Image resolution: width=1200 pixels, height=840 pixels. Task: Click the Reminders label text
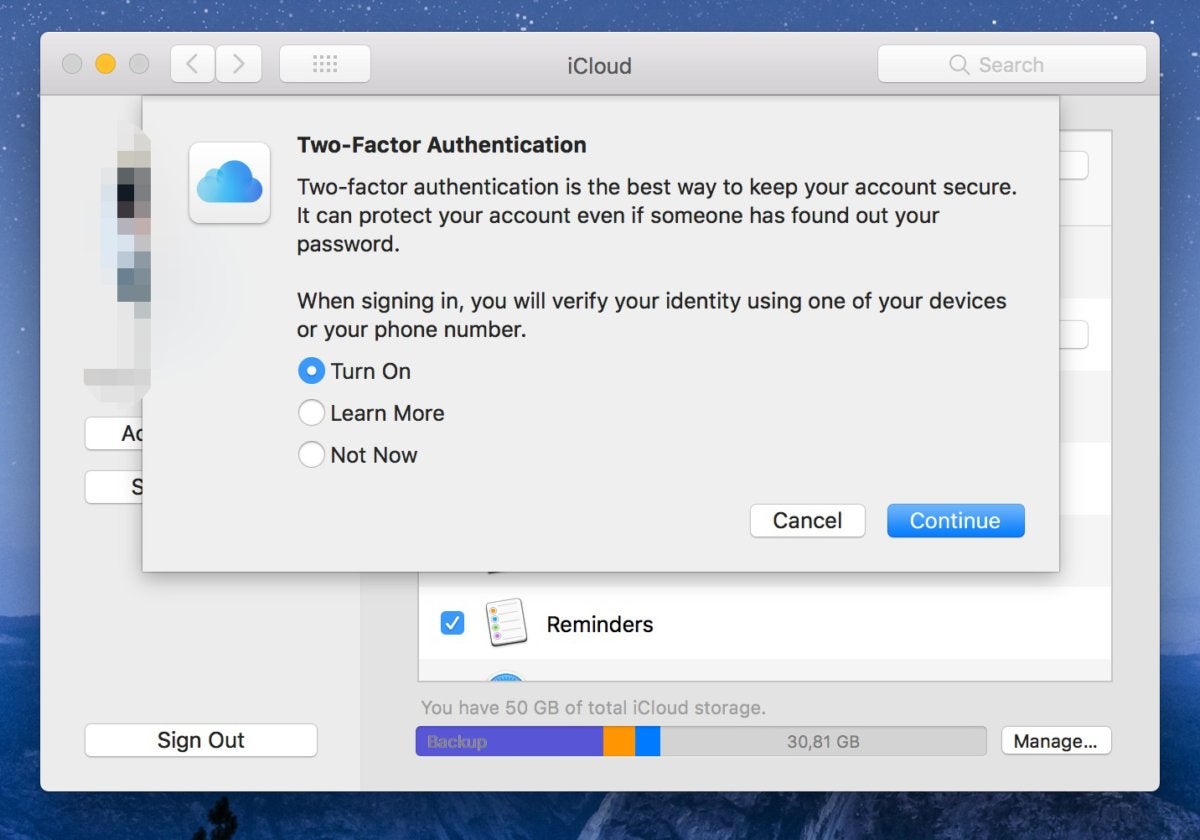[x=600, y=624]
